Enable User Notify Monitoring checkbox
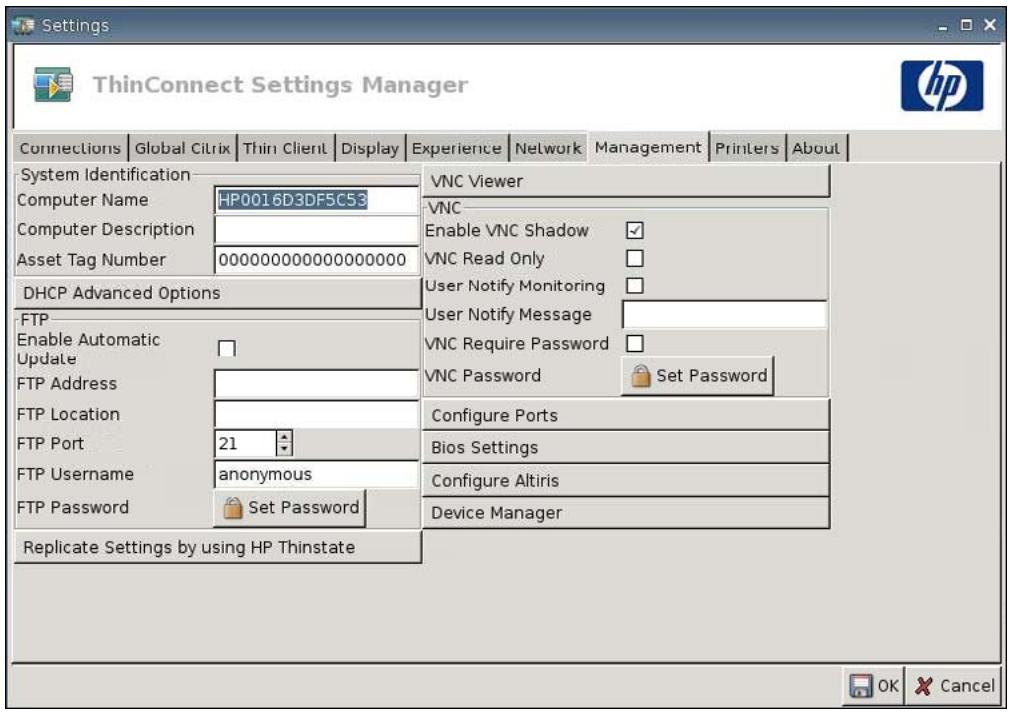The height and width of the screenshot is (712, 1009). 635,285
